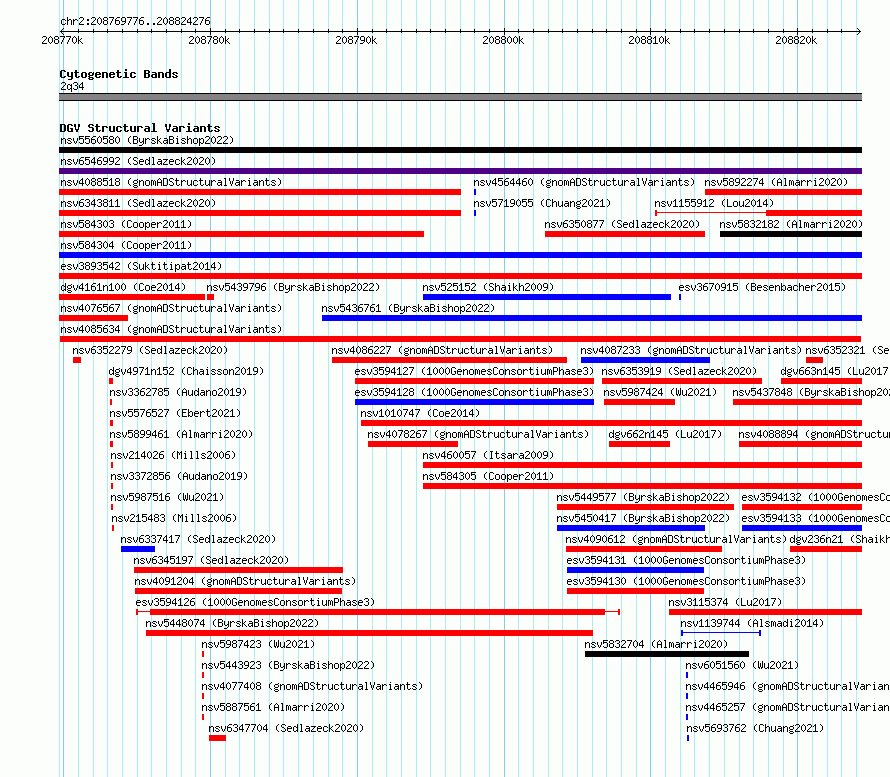
Task: Click nsv525152 (Shaikh2009) label
Action: coord(488,287)
